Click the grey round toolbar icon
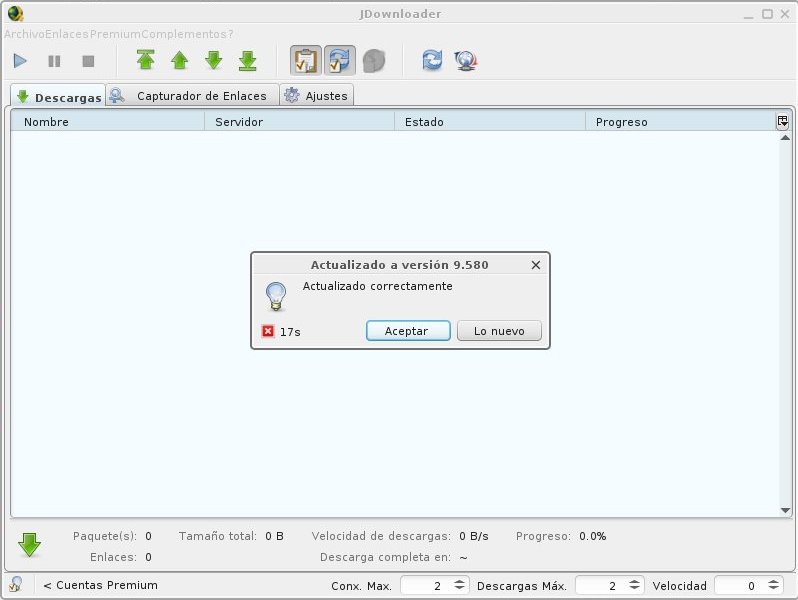798x600 pixels. (x=374, y=61)
